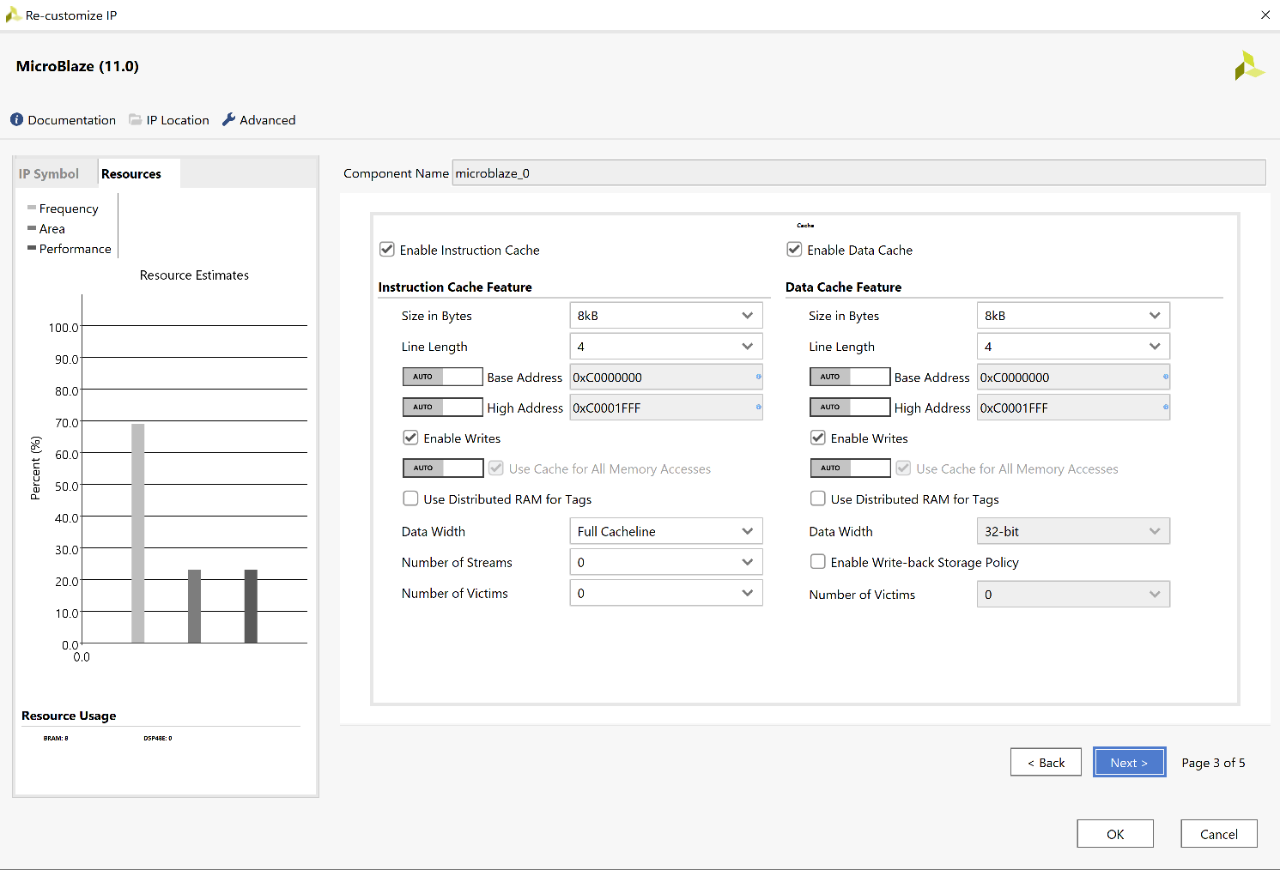Click info marker on Data Cache High Address
Viewport: 1280px width, 870px height.
1165,407
